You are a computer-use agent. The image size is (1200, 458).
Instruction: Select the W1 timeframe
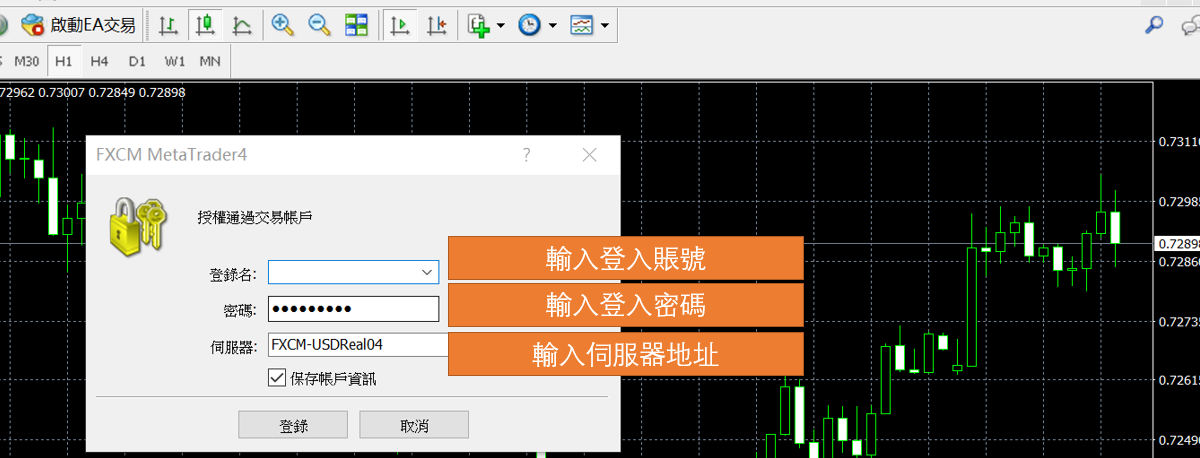click(175, 61)
